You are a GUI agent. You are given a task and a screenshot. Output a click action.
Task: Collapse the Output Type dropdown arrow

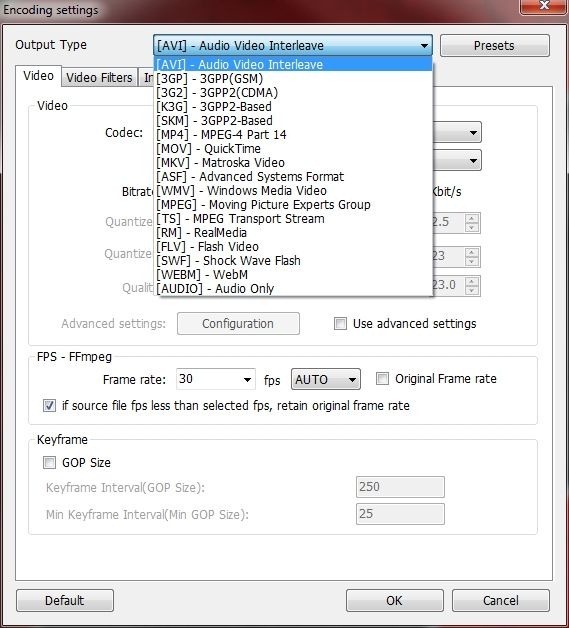[x=424, y=46]
